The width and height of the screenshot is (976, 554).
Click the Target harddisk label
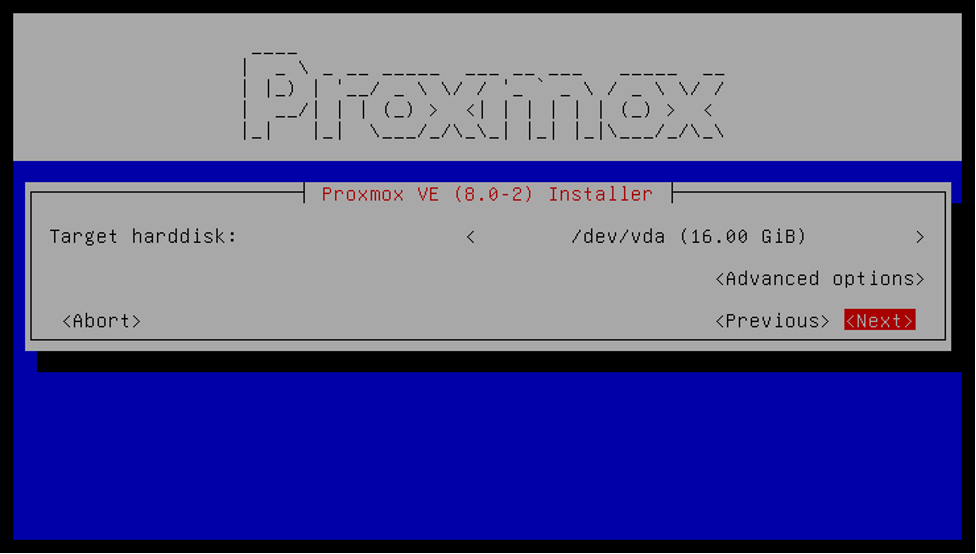[x=143, y=236]
